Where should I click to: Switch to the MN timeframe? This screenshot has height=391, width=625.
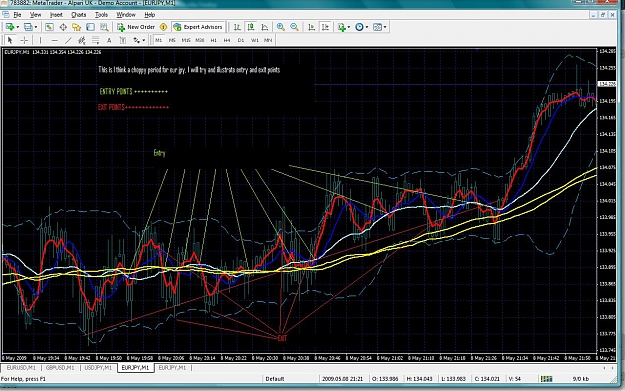pos(268,40)
